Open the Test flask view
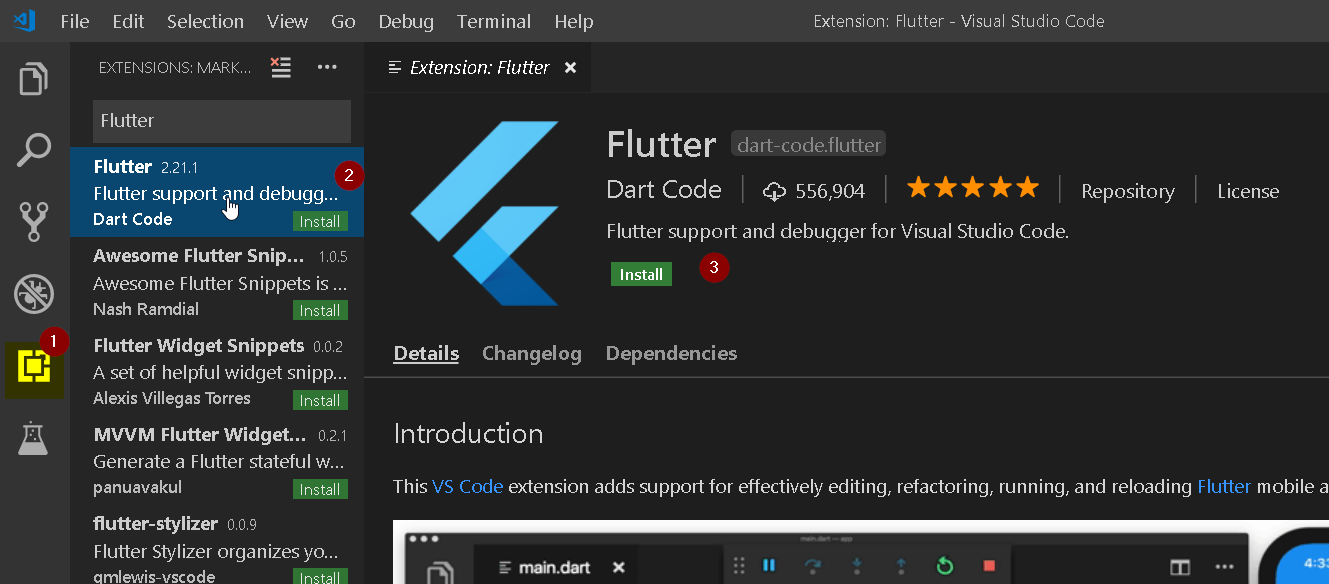This screenshot has width=1329, height=584. pos(34,439)
